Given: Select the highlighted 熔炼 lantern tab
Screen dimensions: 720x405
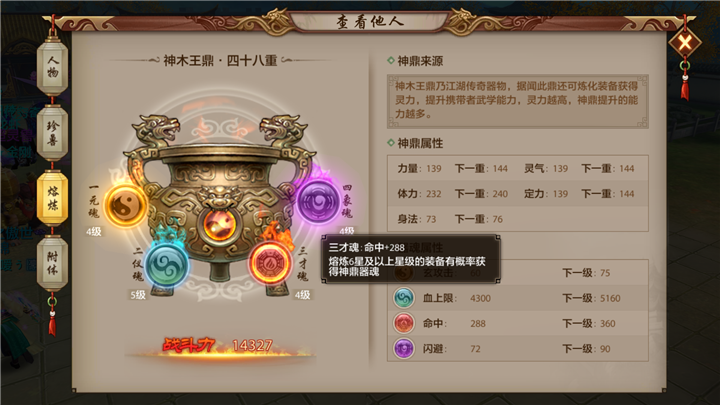Looking at the screenshot, I should (52, 198).
